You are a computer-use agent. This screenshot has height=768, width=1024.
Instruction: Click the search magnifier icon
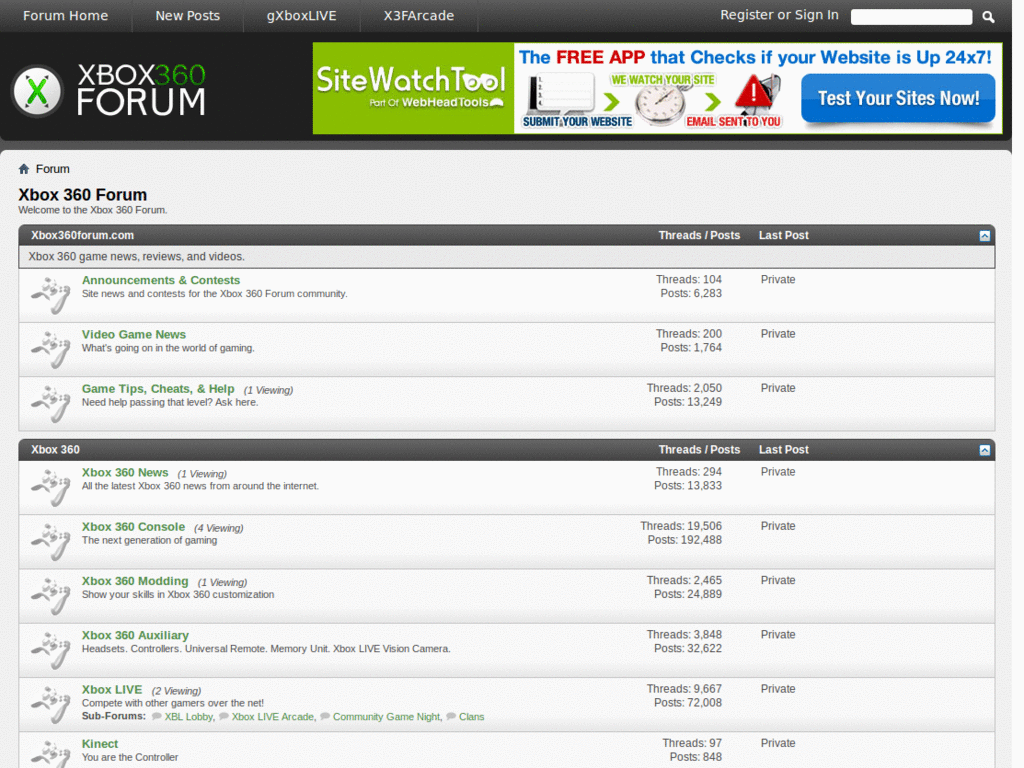pos(988,17)
